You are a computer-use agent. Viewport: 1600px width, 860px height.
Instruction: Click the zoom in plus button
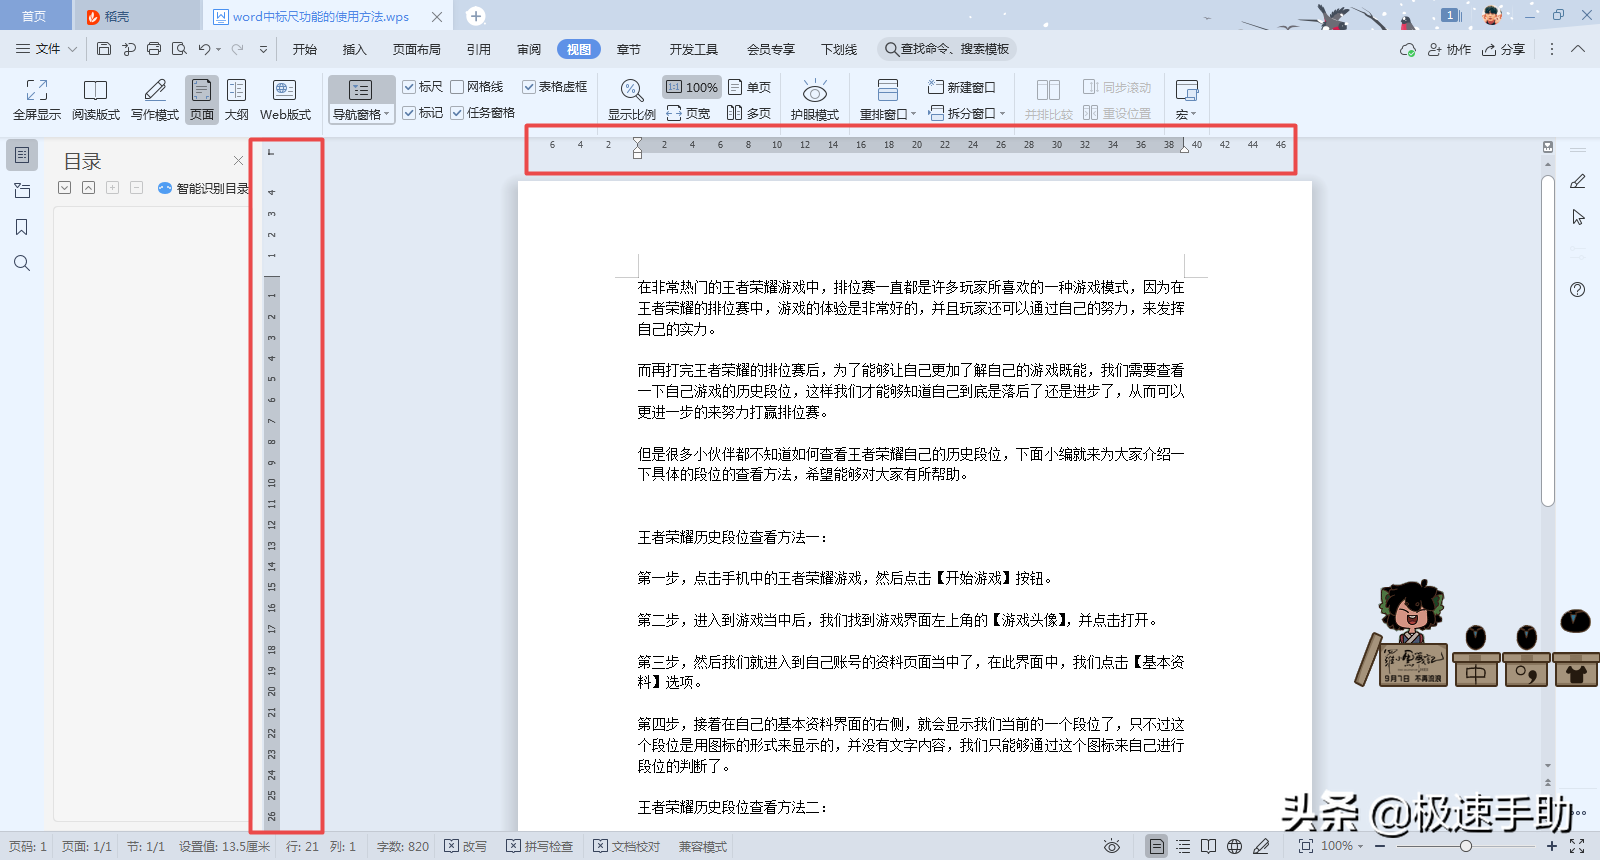click(1552, 846)
